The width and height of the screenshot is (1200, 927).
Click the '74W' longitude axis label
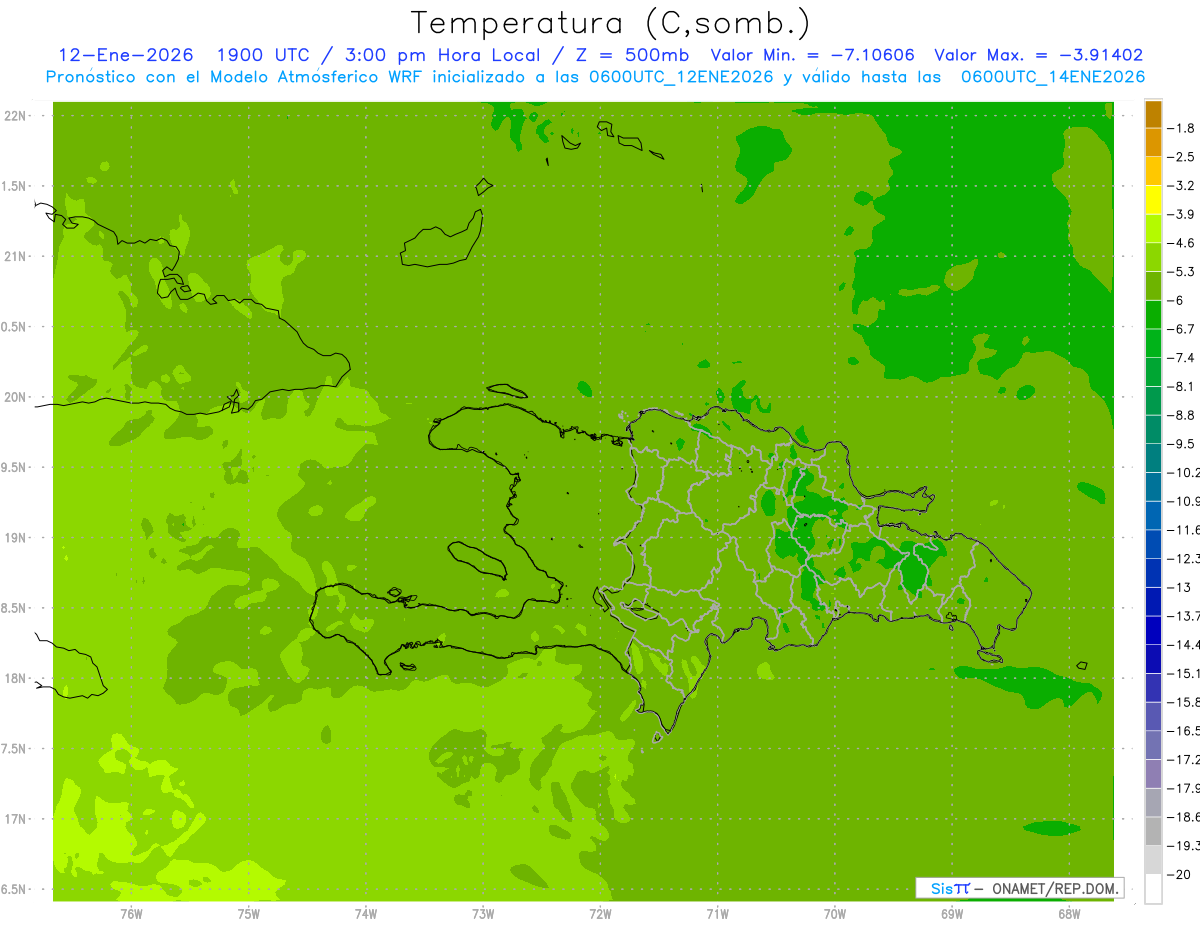pos(366,913)
